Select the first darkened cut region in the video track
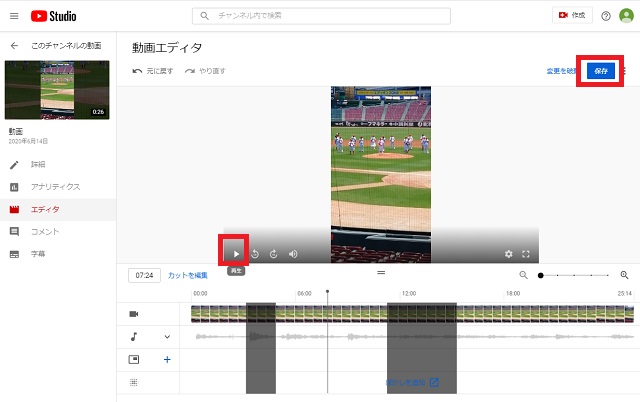Screen dimensions: 640x402 click(261, 314)
